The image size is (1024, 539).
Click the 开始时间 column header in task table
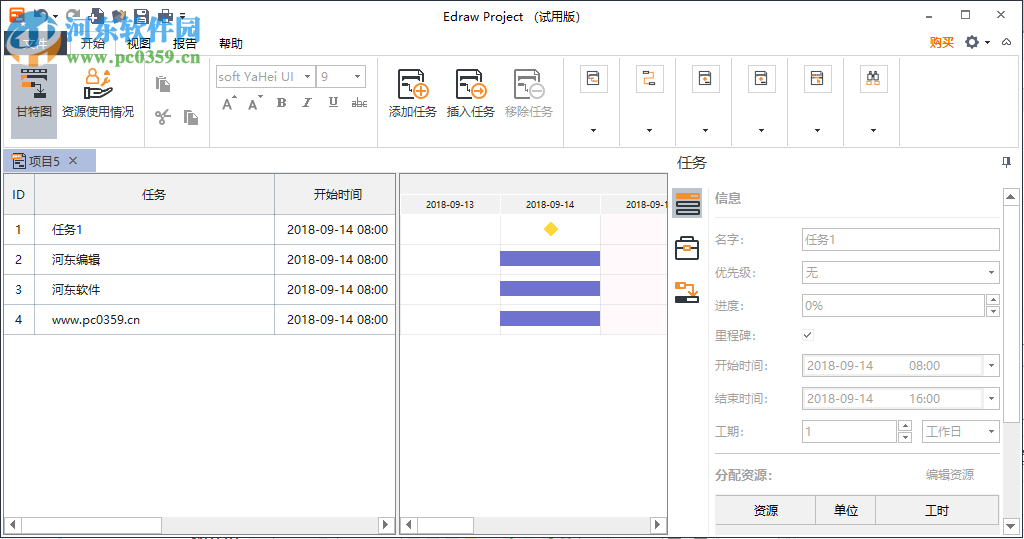[x=335, y=194]
